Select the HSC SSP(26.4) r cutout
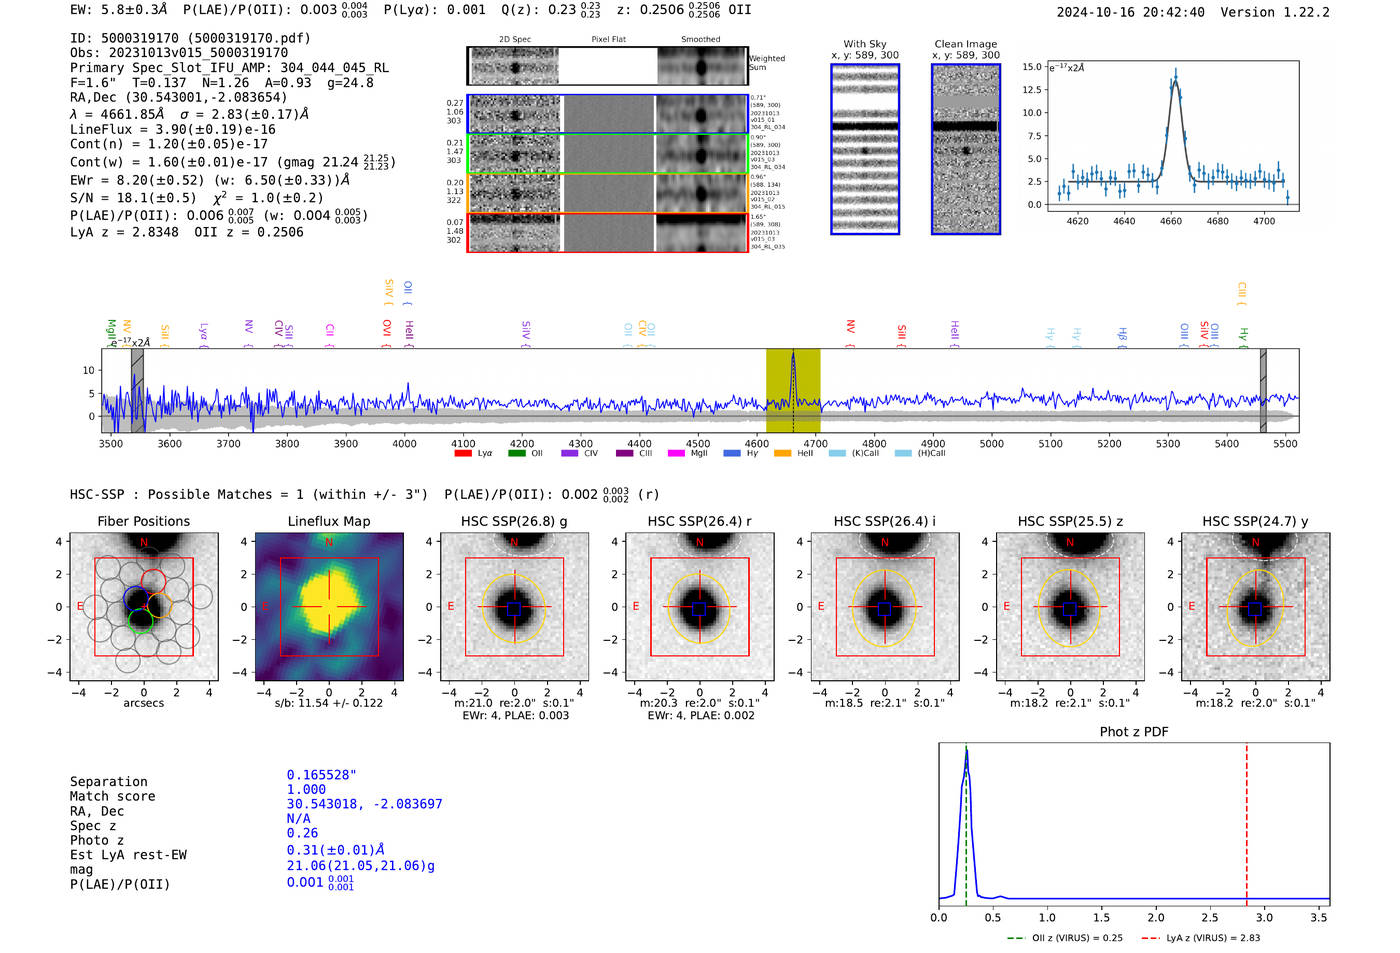 coord(699,606)
